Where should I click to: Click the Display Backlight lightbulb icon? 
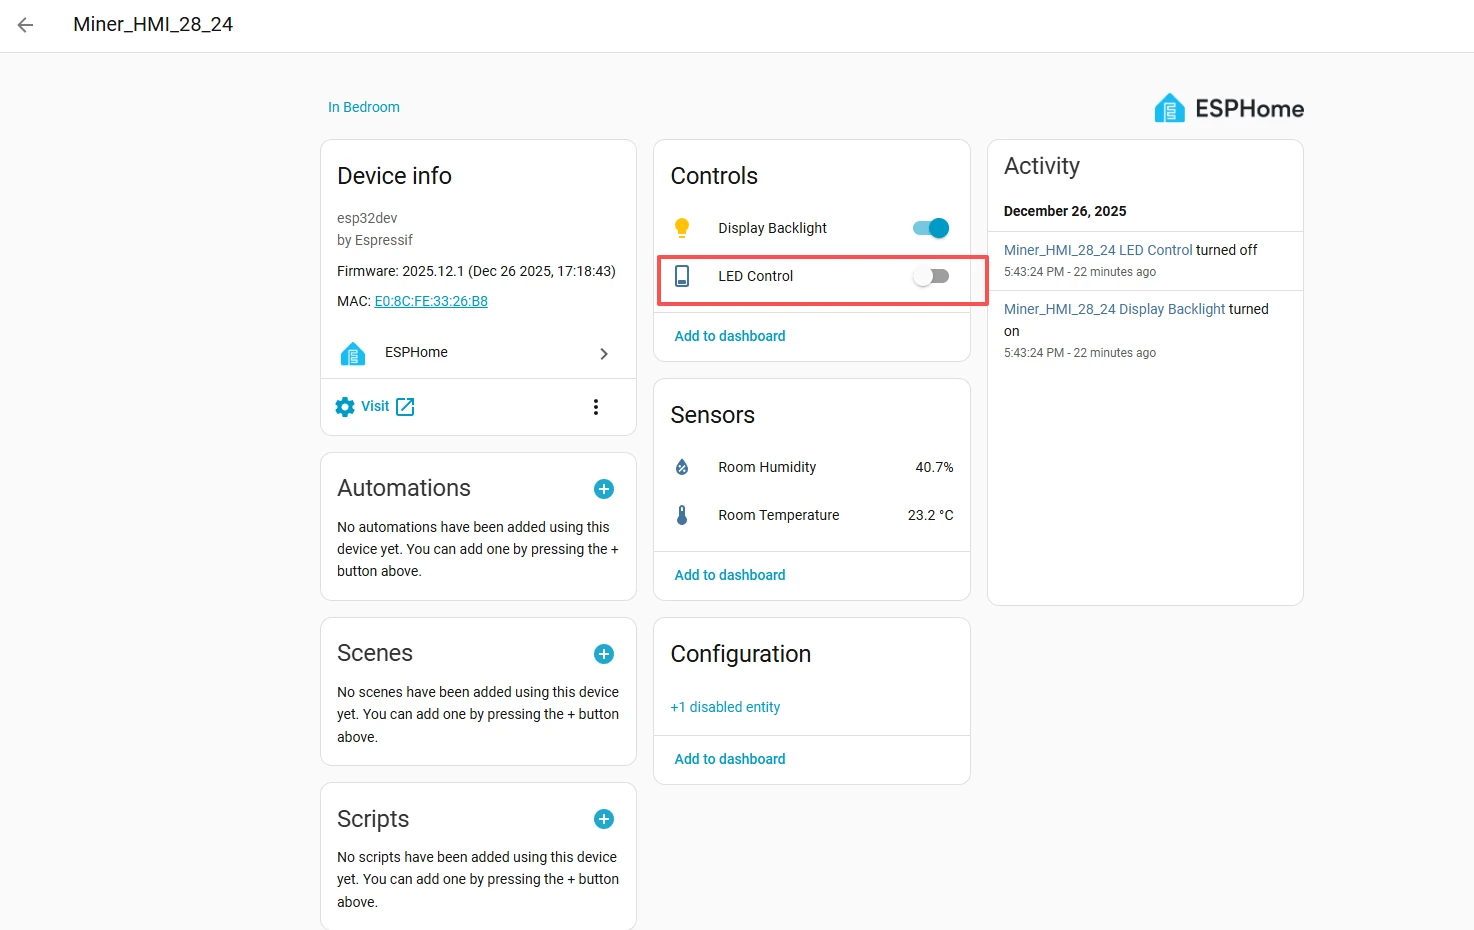(x=682, y=228)
